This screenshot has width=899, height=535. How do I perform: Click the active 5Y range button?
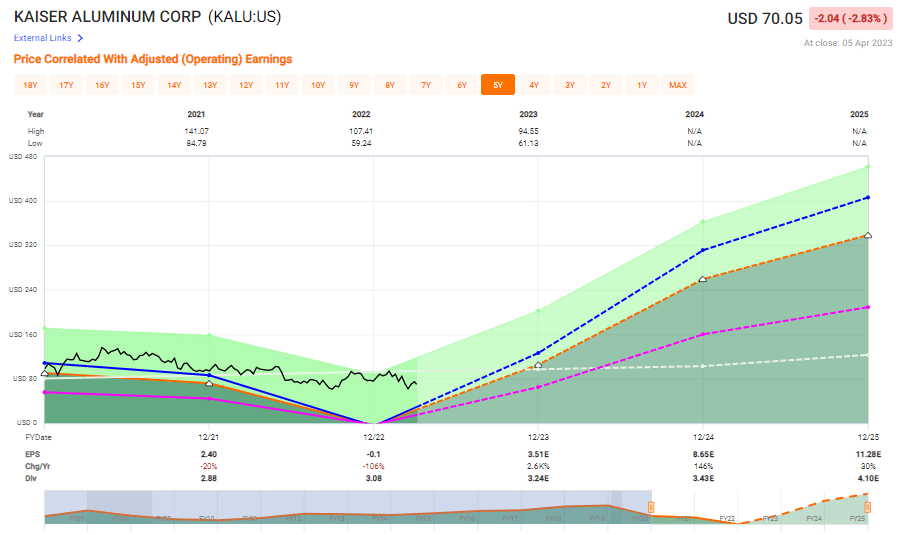point(498,85)
